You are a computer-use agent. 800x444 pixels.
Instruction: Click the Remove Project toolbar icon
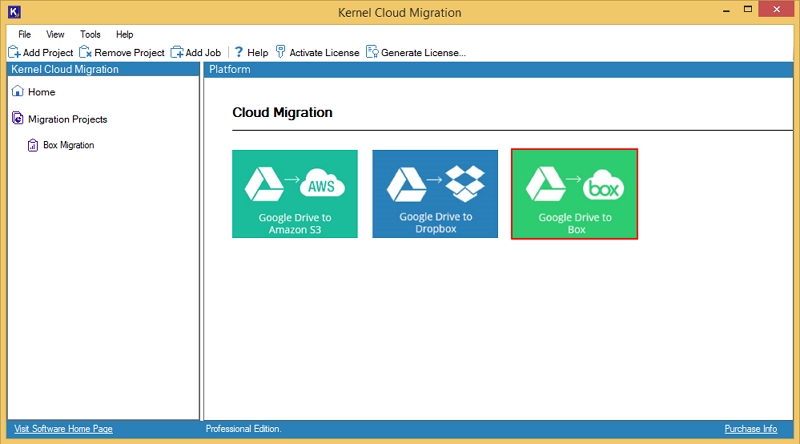click(x=85, y=52)
